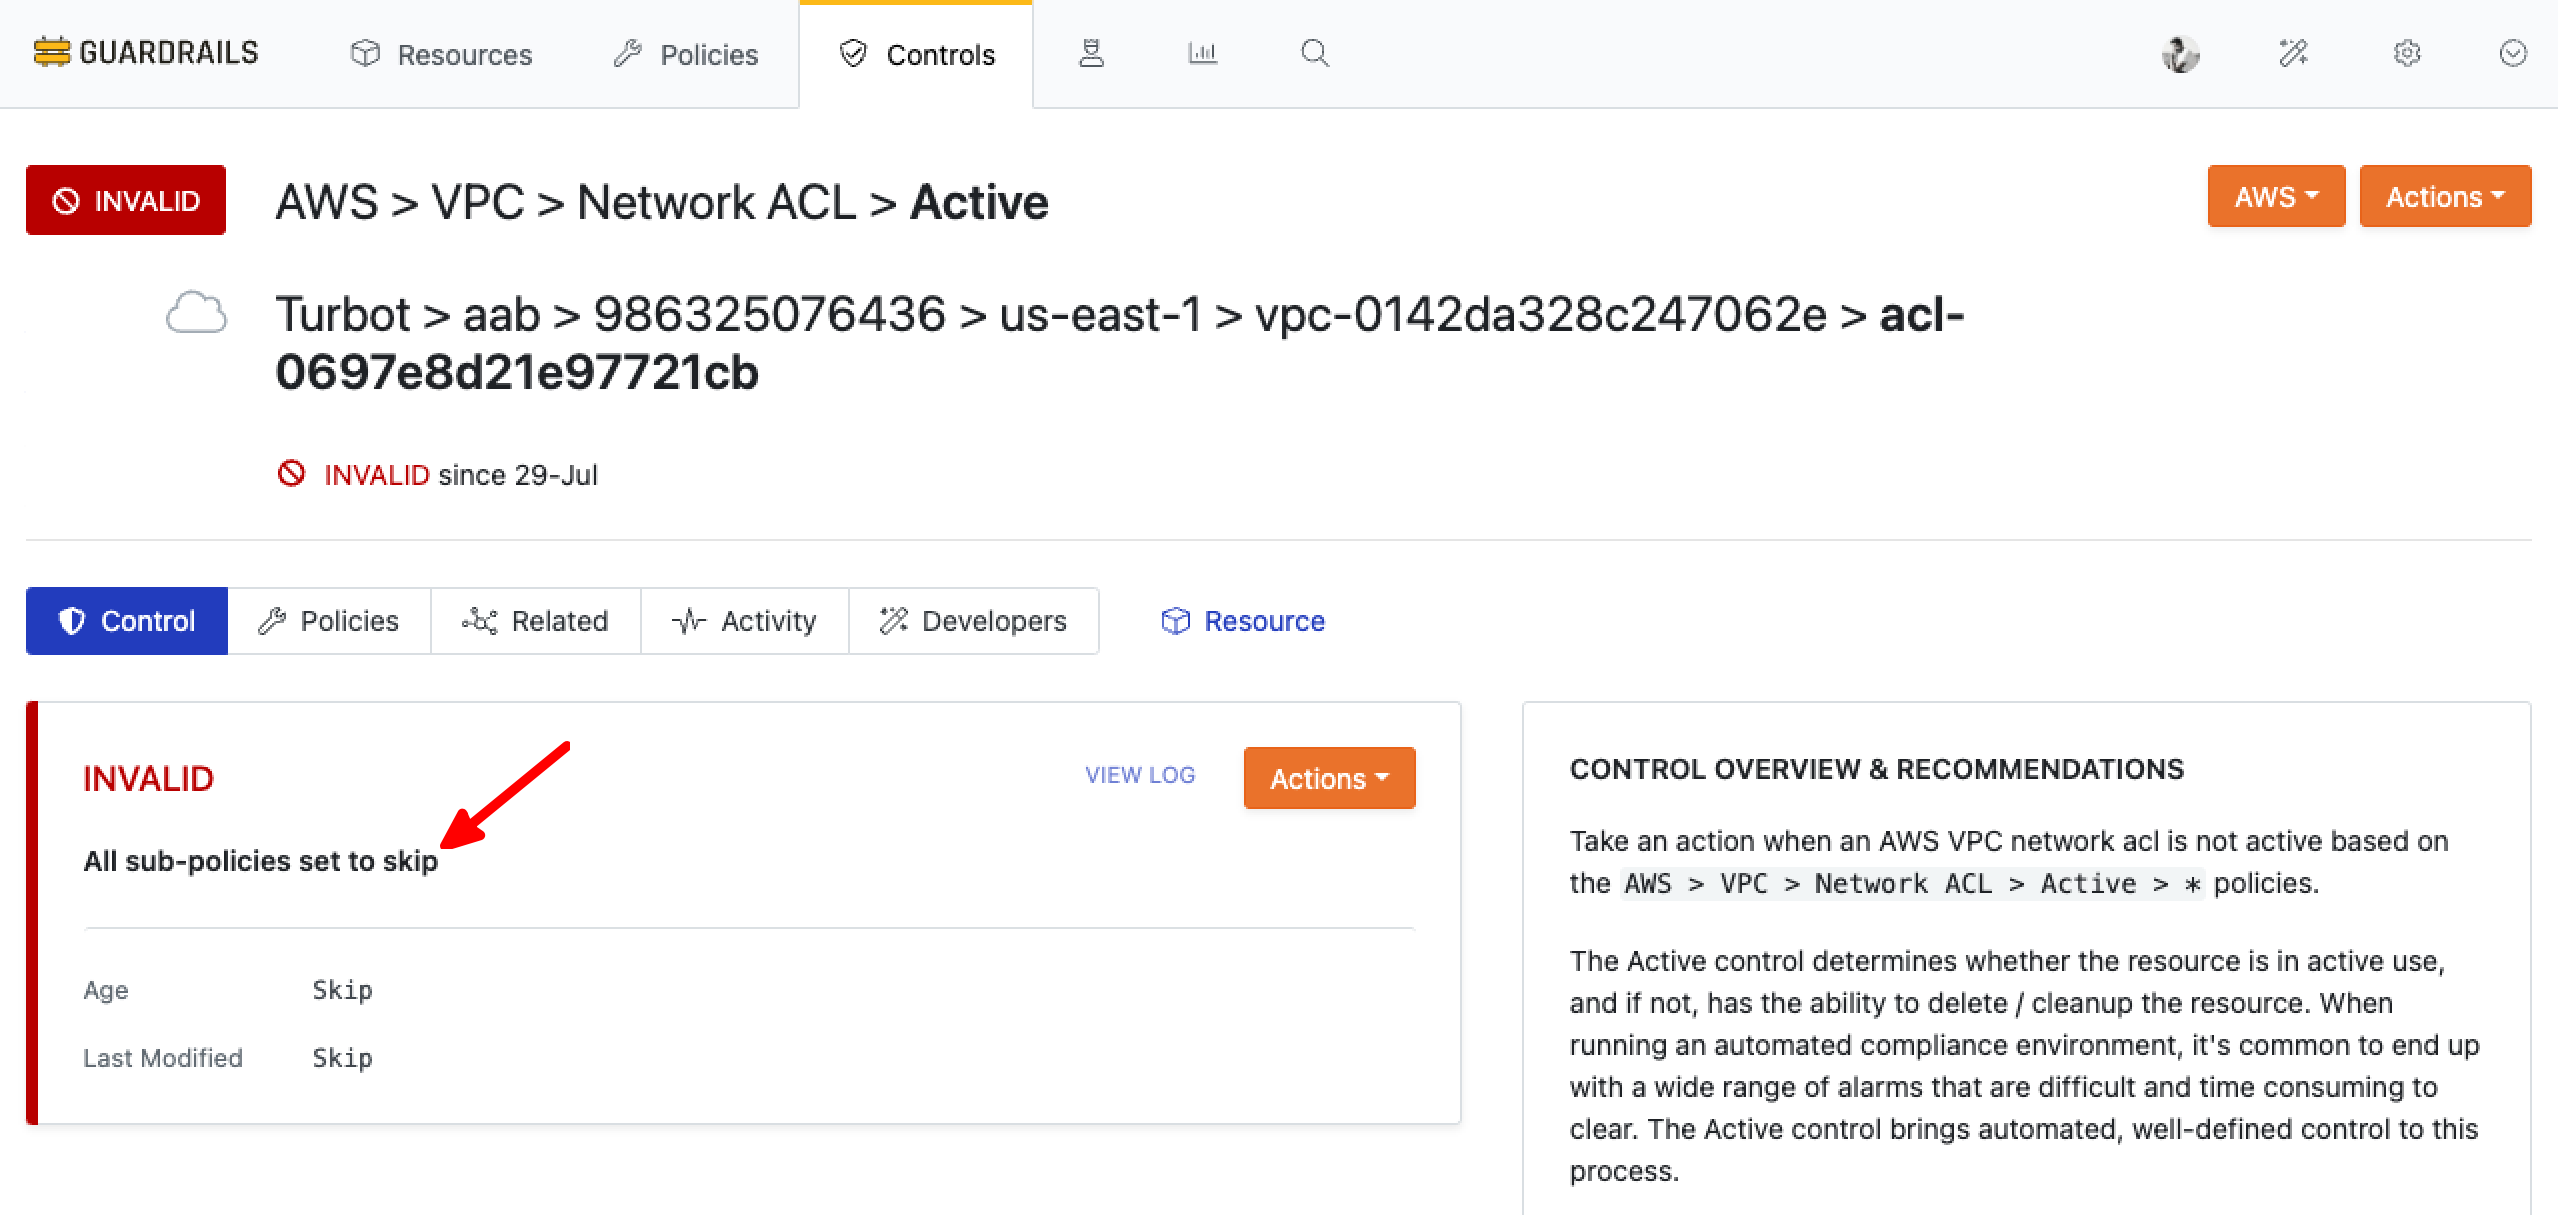
Task: Open the Resource link tab
Action: 1242,620
